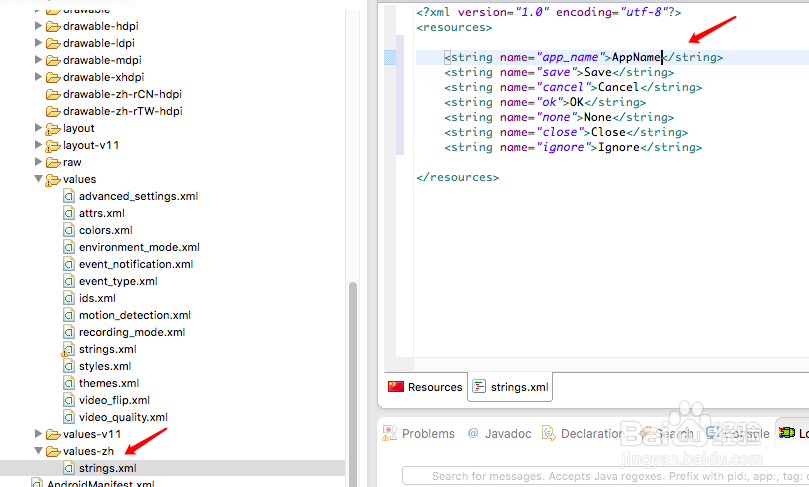Click the values-zh folder icon
This screenshot has width=809, height=487.
coord(53,451)
